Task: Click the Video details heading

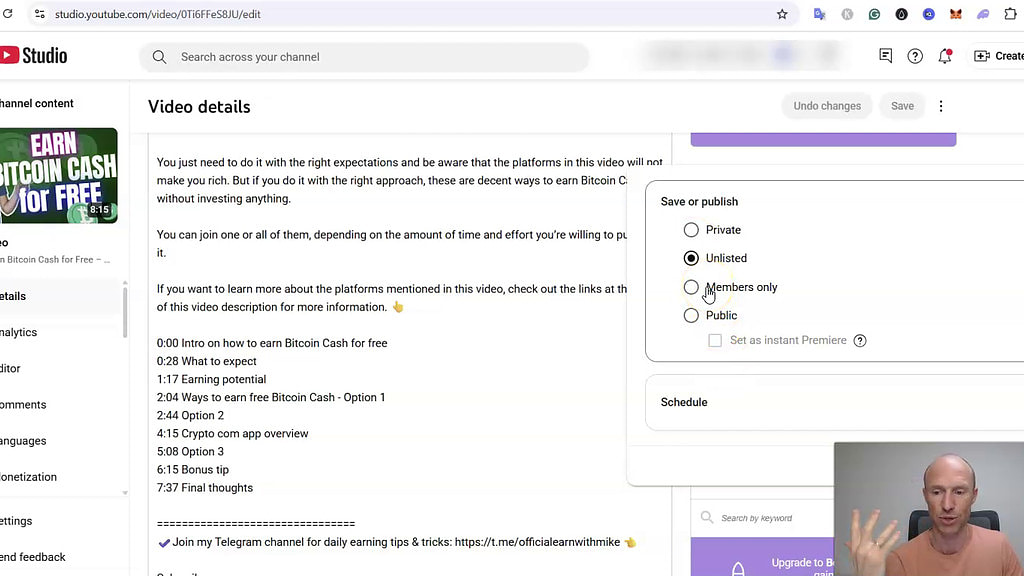Action: (x=199, y=106)
